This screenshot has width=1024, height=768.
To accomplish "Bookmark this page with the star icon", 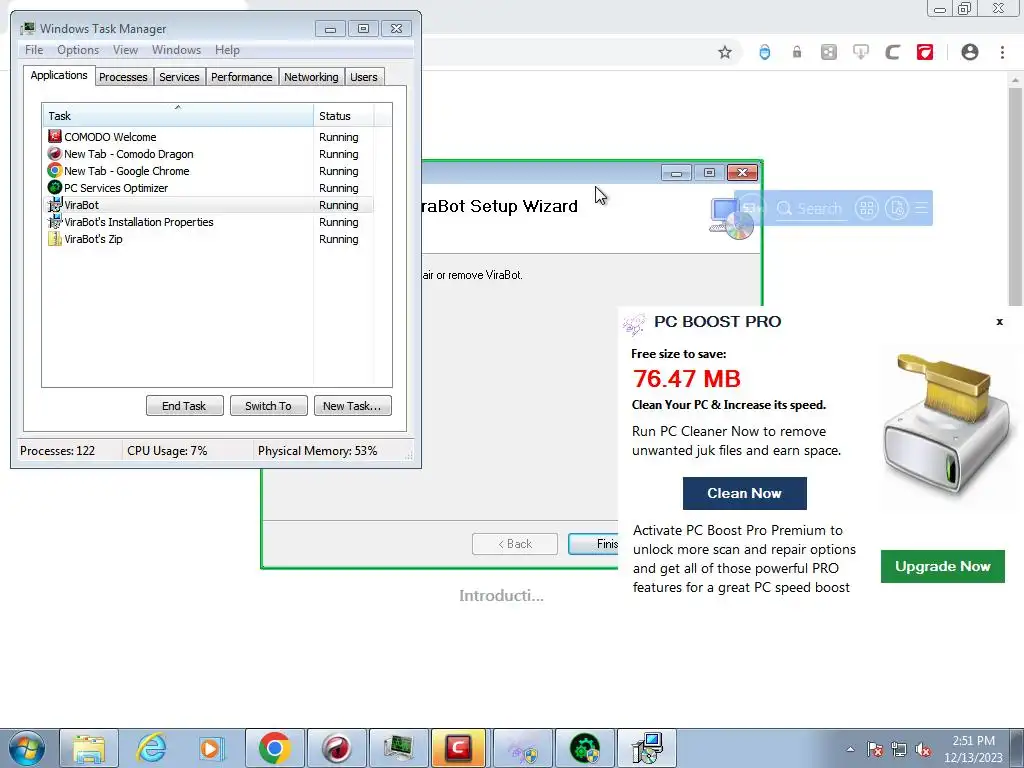I will (x=724, y=52).
